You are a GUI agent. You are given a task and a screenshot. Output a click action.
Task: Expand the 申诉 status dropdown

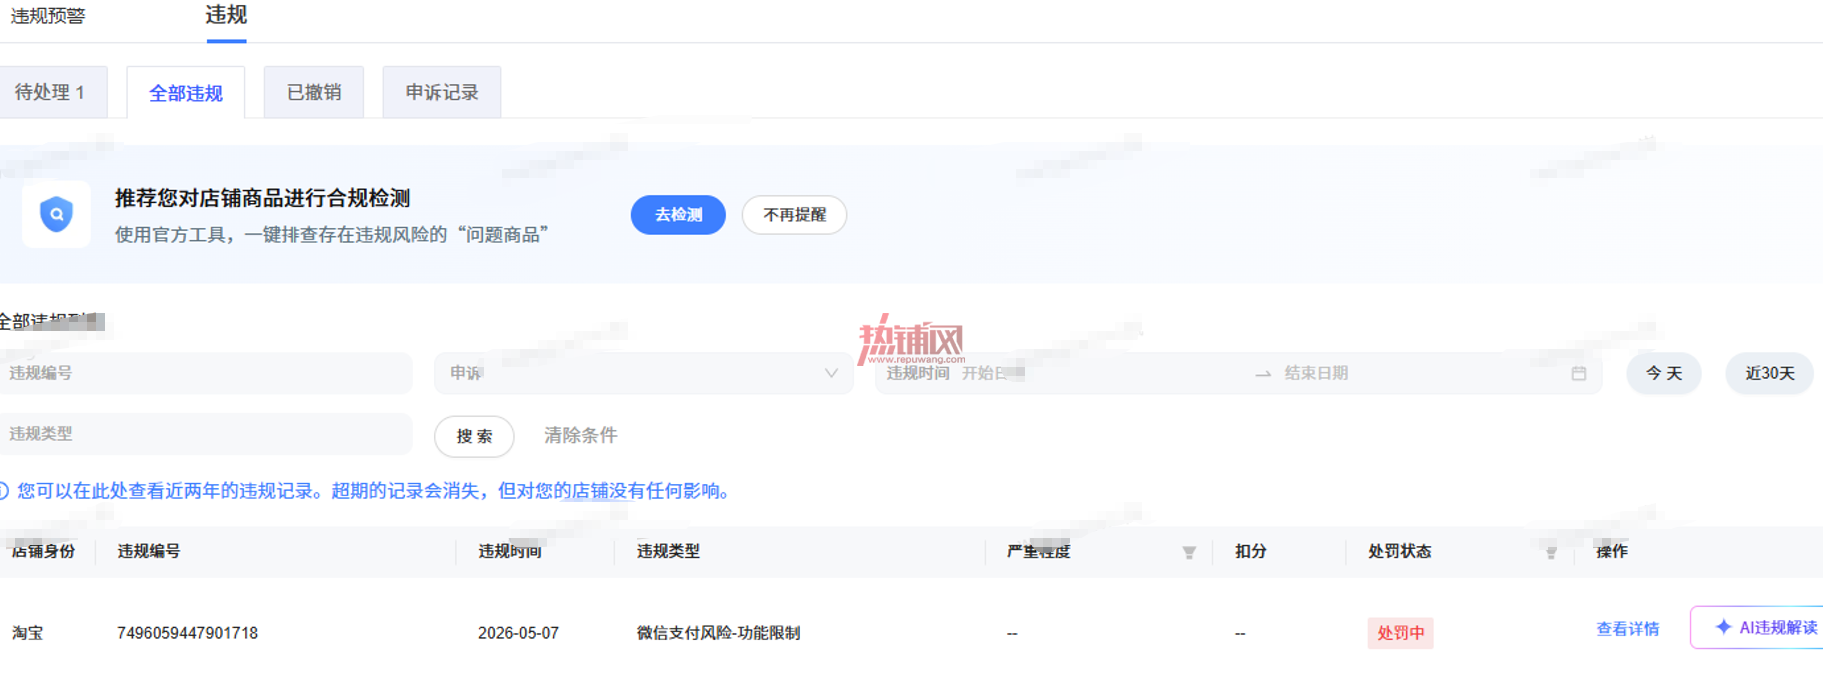[643, 373]
